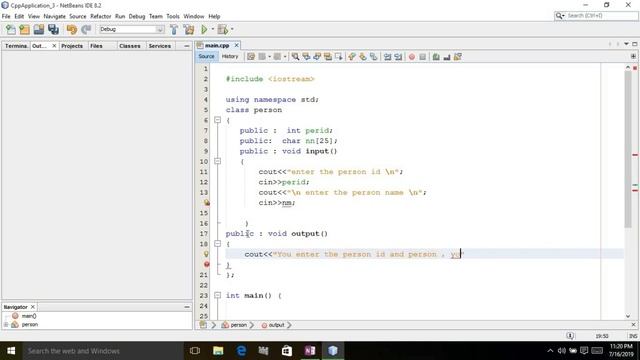The image size is (640, 360).
Task: Select the main.cpp editor tab
Action: pos(217,45)
